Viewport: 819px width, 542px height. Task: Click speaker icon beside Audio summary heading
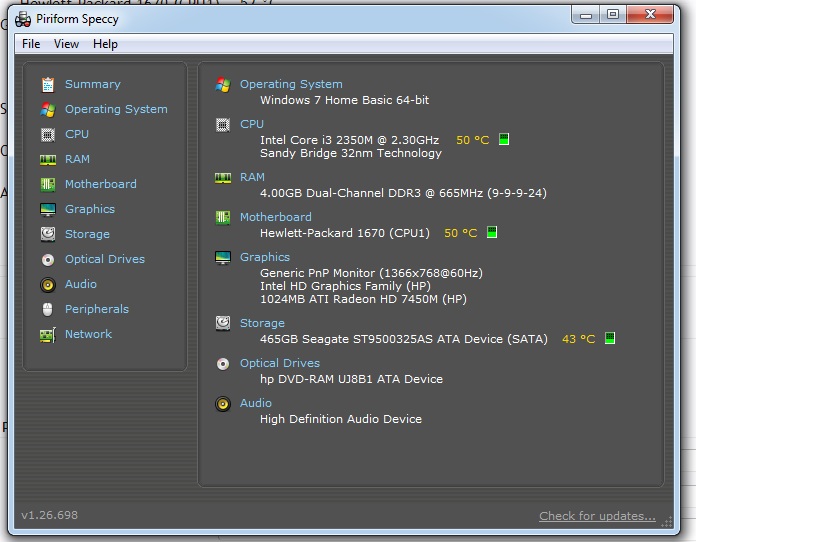pos(223,404)
